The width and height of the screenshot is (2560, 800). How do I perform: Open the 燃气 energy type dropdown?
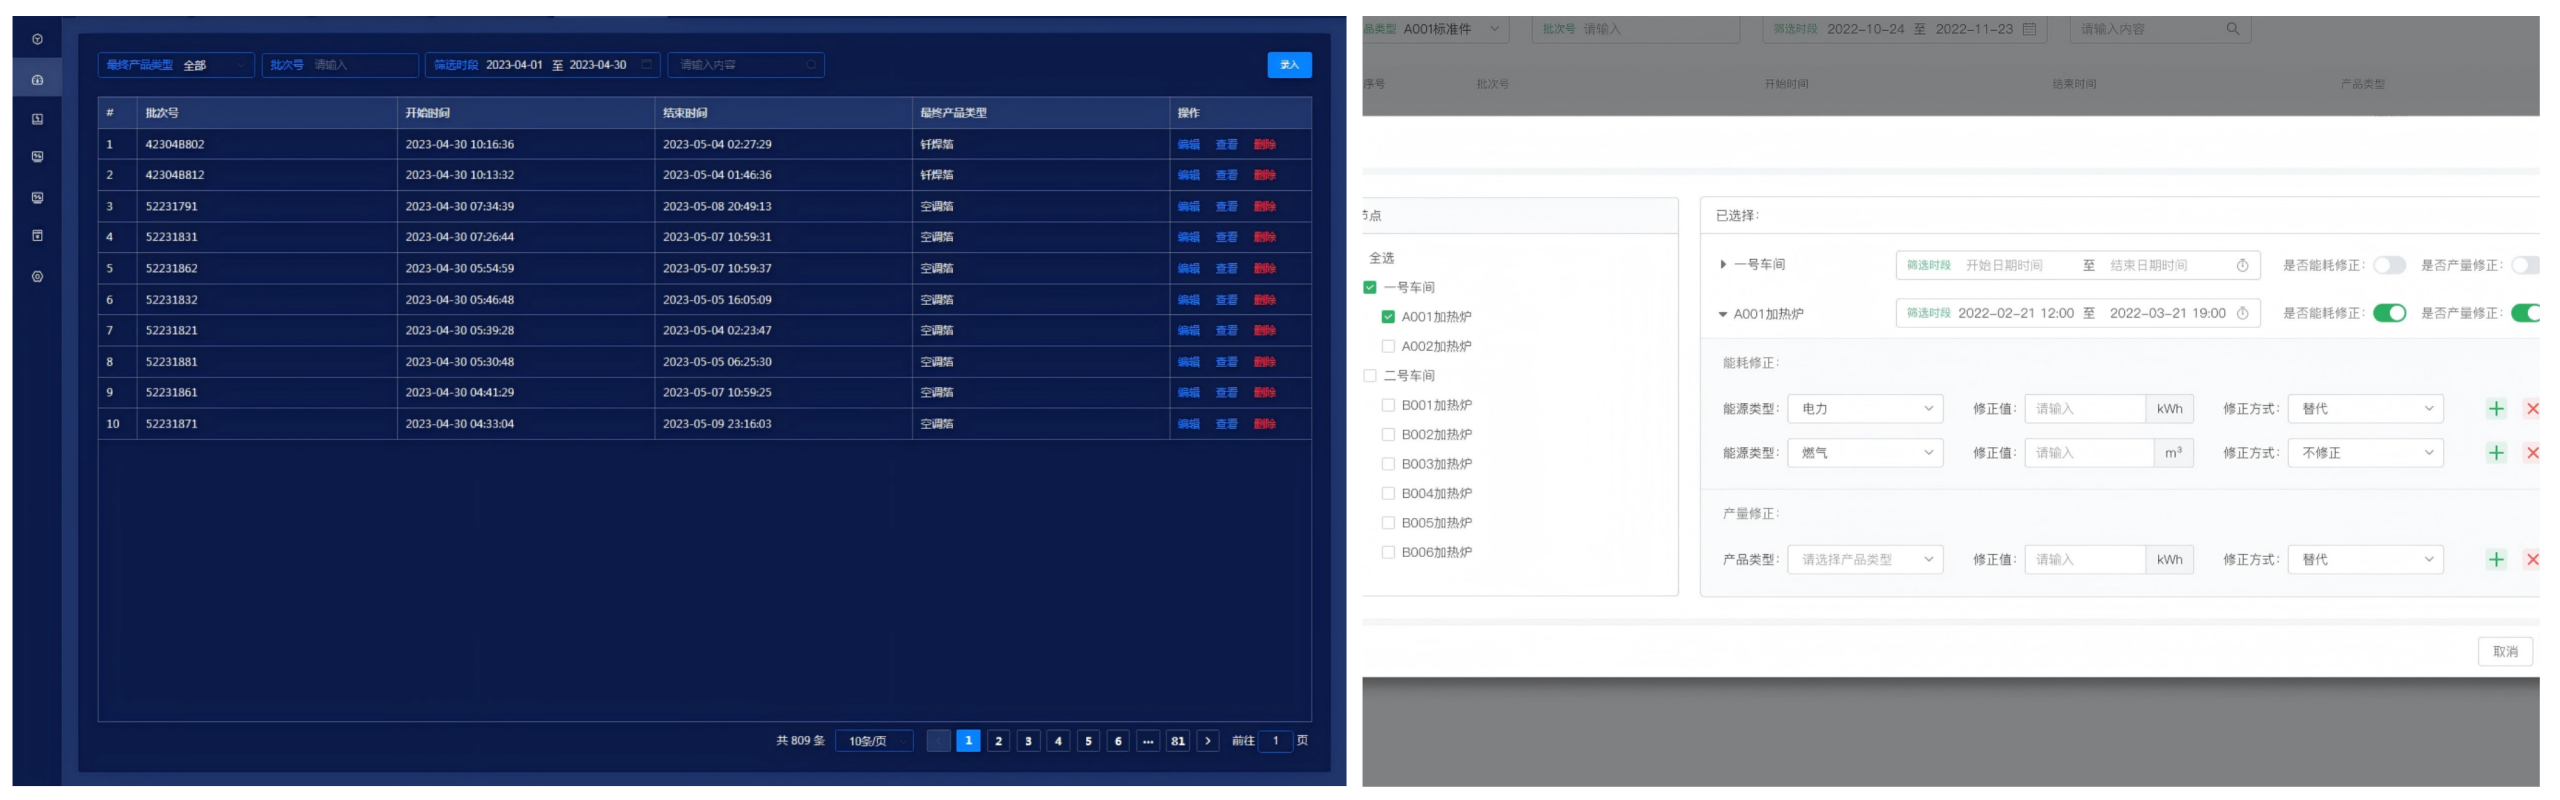click(1865, 453)
